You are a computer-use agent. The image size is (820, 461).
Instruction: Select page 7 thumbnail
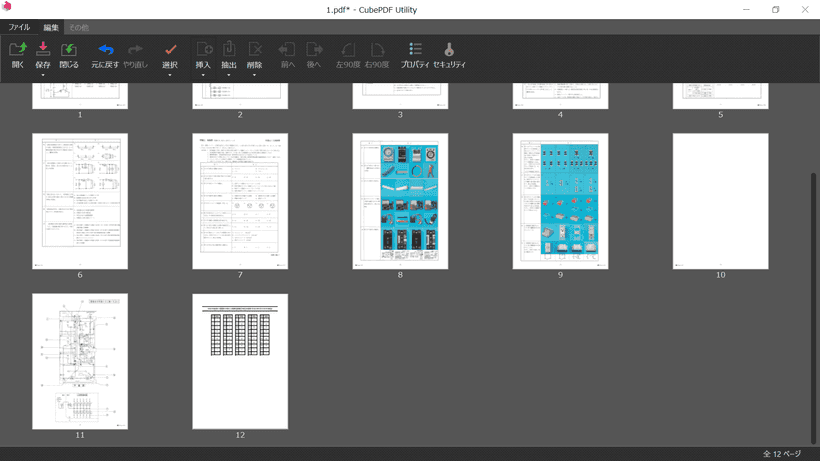pos(240,201)
